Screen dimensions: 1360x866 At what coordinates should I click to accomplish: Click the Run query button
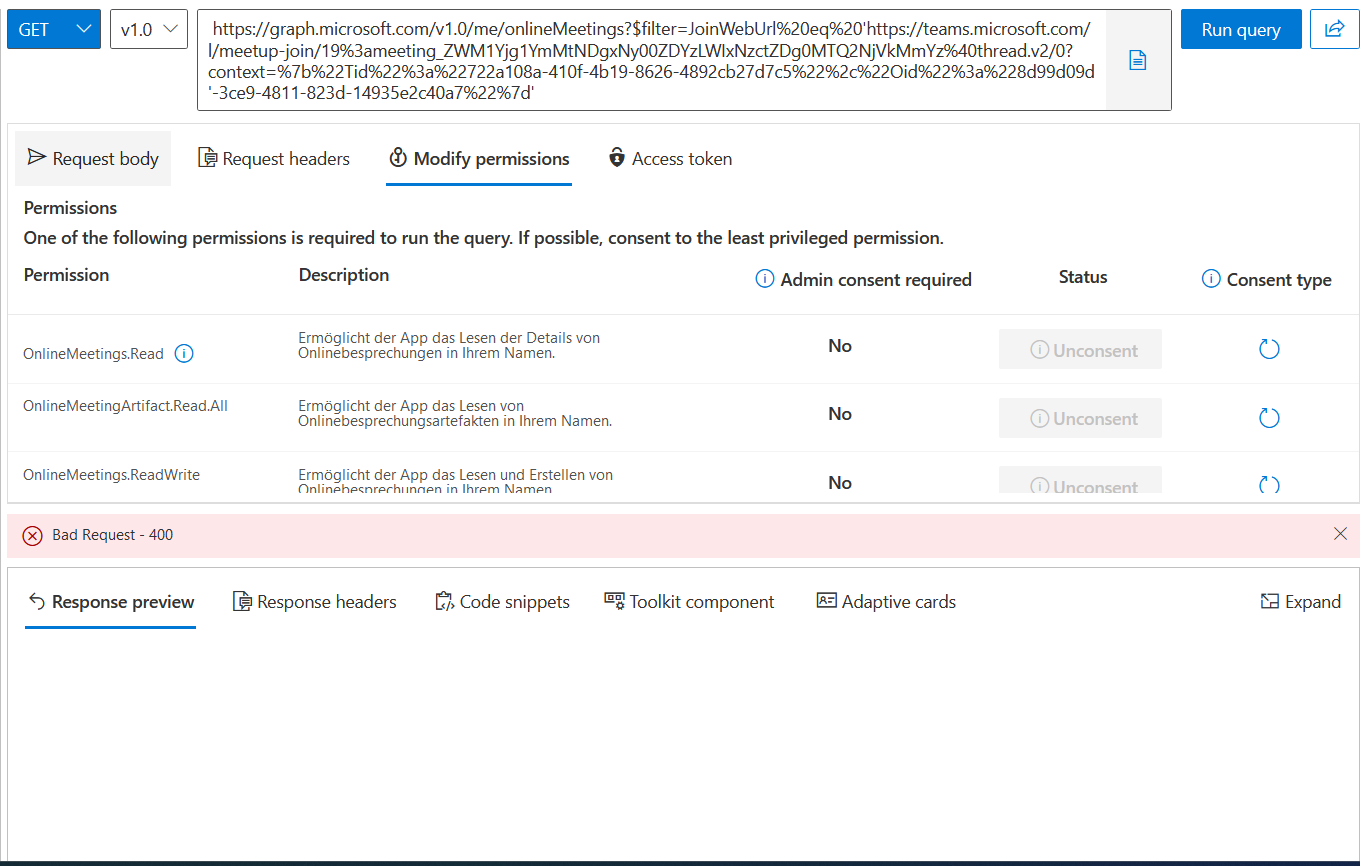point(1241,29)
